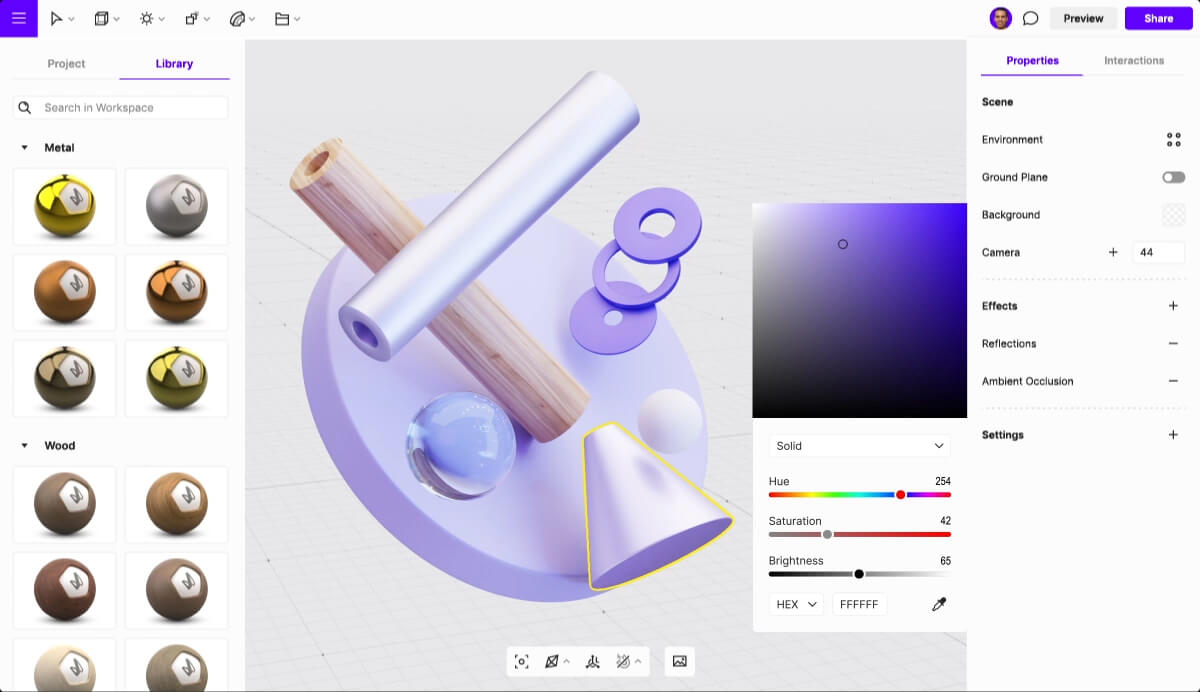Screen dimensions: 1200x692
Task: Open the 3D objects tool
Action: click(x=101, y=18)
